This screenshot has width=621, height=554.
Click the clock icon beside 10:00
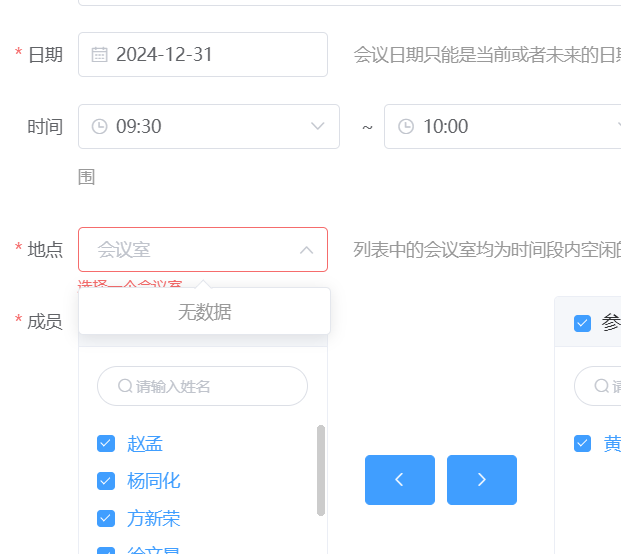coord(406,127)
